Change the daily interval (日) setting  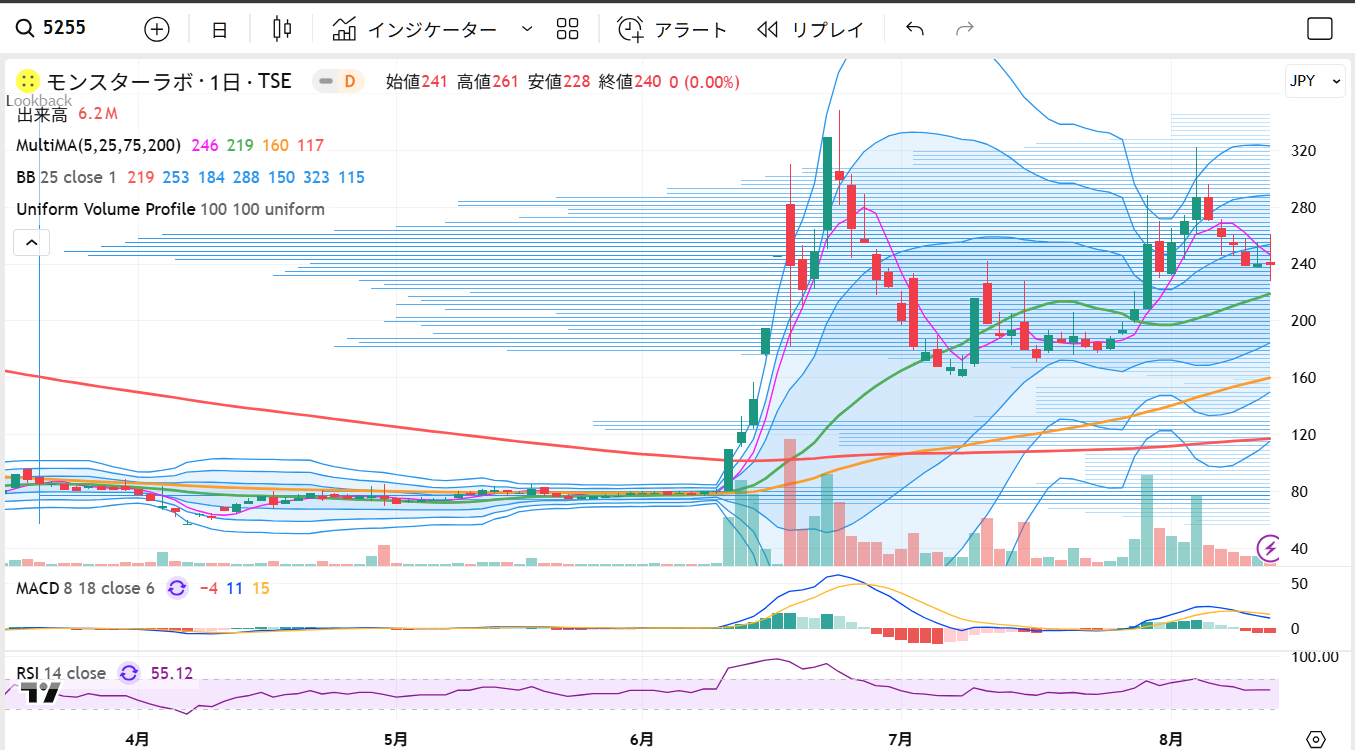pyautogui.click(x=220, y=29)
